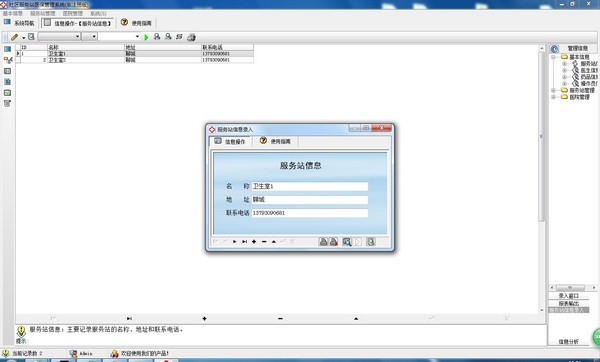The width and height of the screenshot is (600, 362).
Task: Go to next record in the dialog navigator
Action: (235, 242)
